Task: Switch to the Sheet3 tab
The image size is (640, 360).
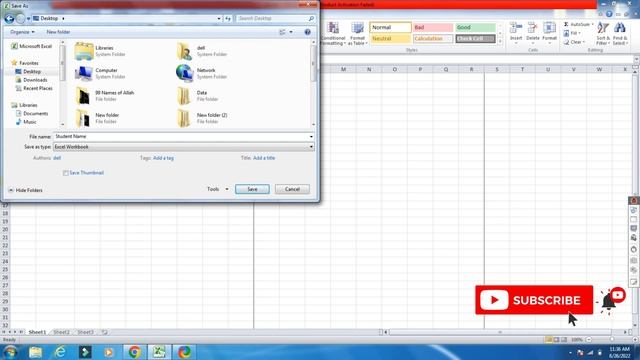Action: coord(85,332)
